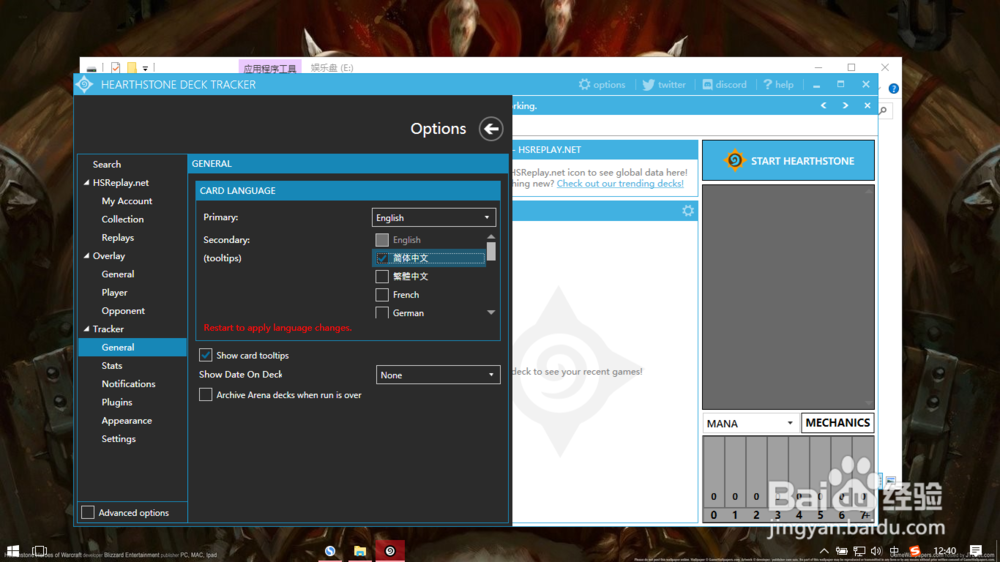Open My Account options page
Image resolution: width=1000 pixels, height=562 pixels.
(127, 201)
